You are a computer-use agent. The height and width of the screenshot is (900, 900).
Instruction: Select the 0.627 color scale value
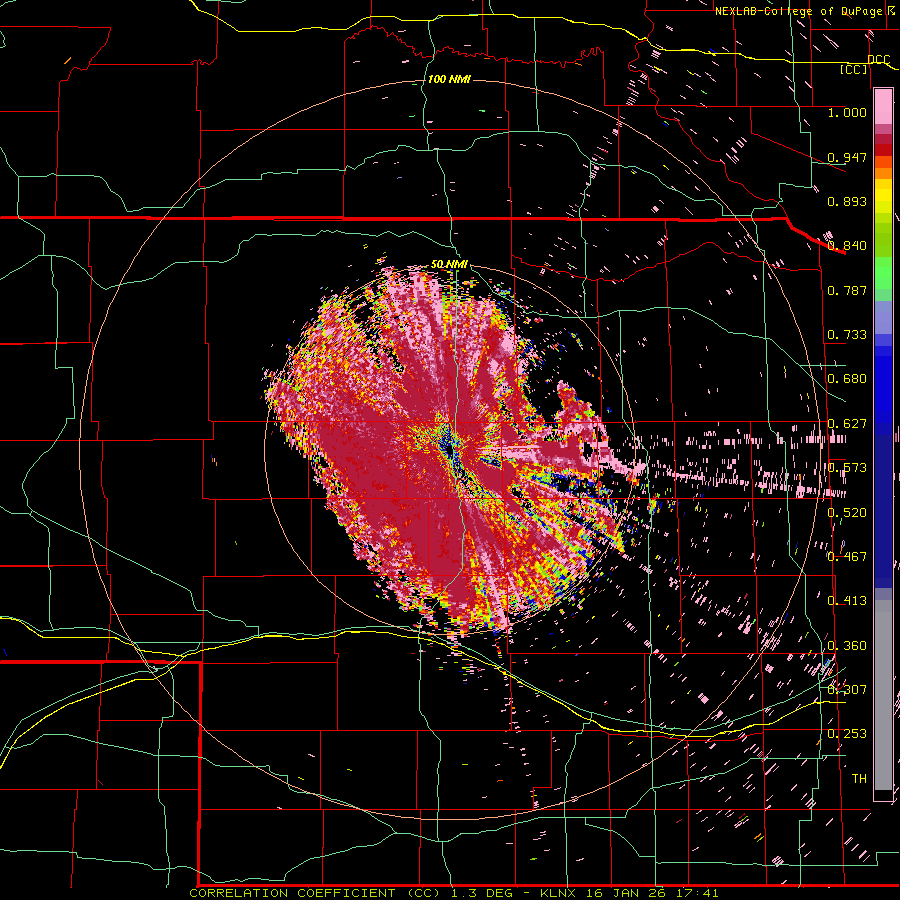tap(847, 424)
